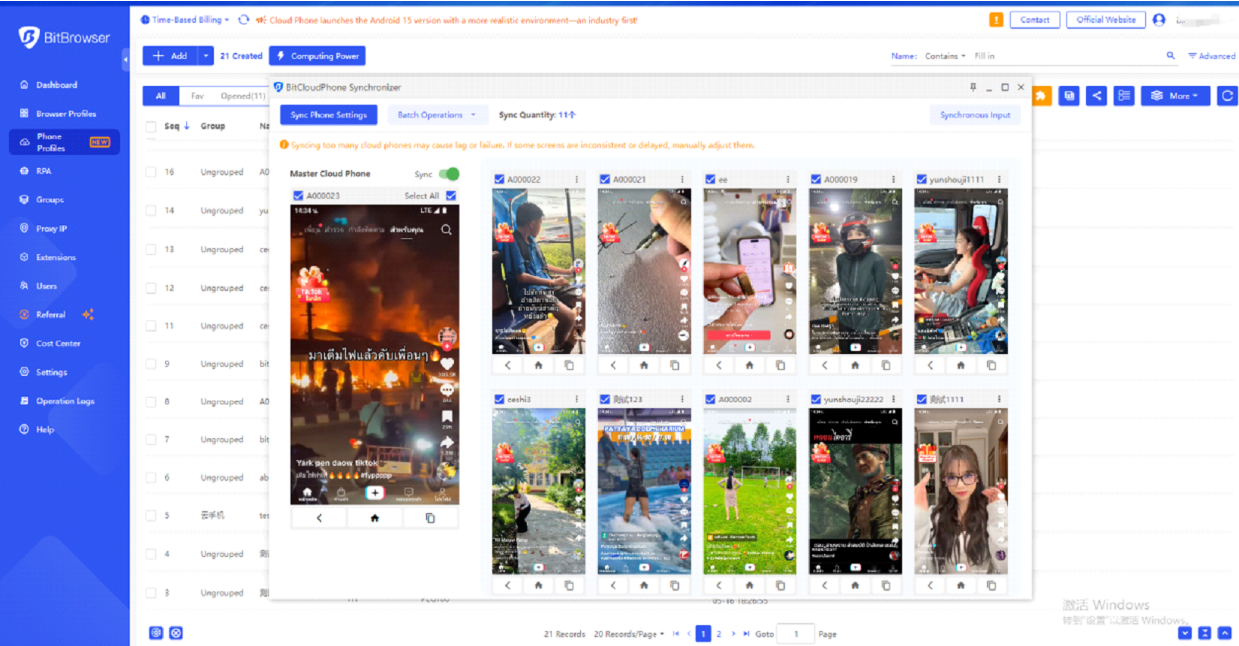Click the recent apps button under phone yunshouji1111
The image size is (1239, 646).
[991, 365]
